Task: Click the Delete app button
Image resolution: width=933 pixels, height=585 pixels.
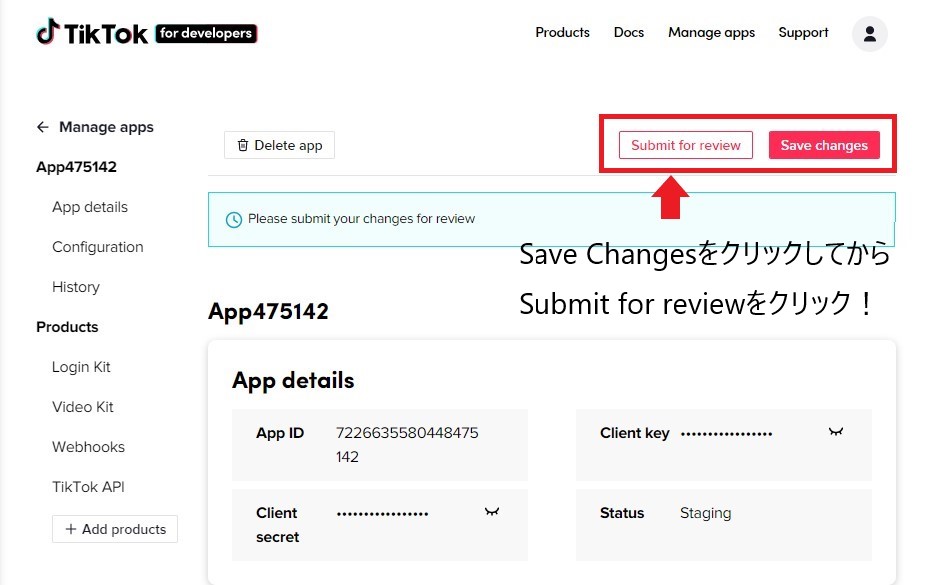Action: point(280,145)
